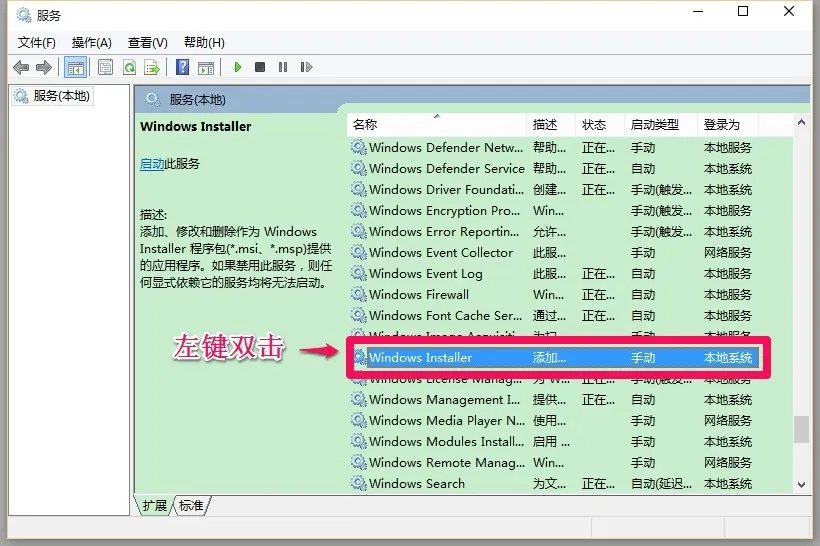Select Windows Font Cache Service name

pos(446,315)
